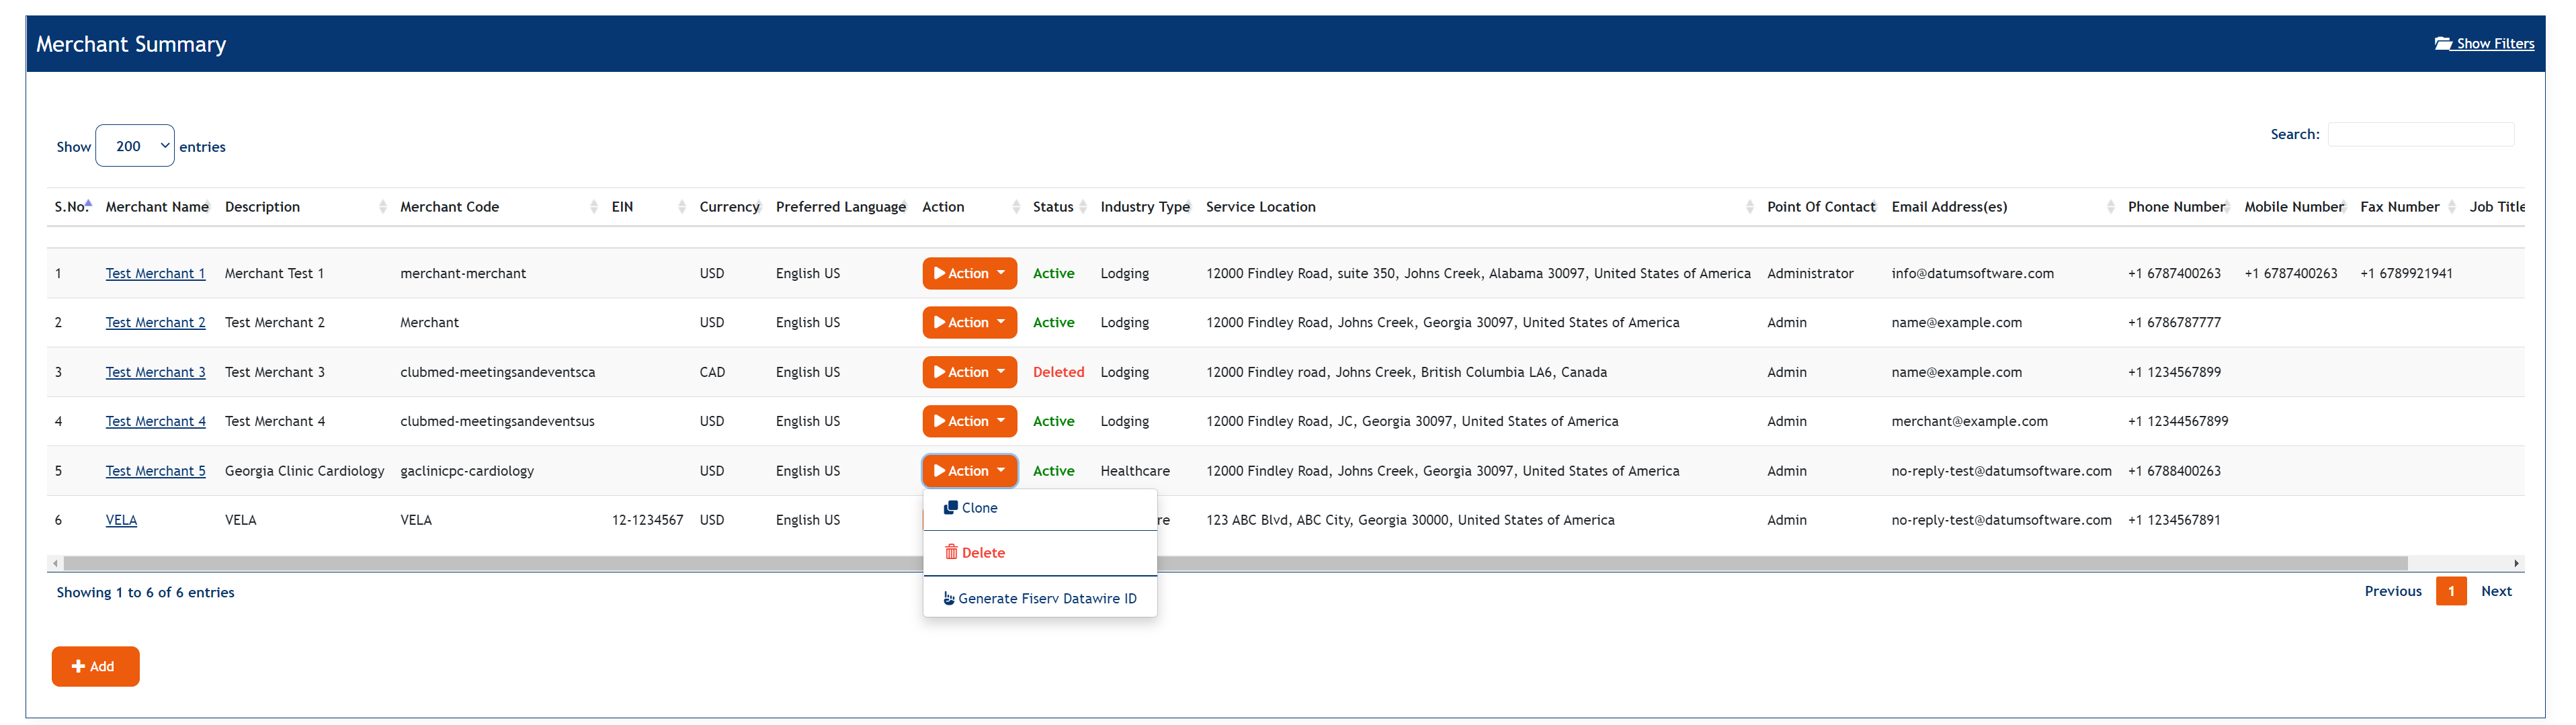Click sort arrows on Service Location column
The image size is (2576, 725).
click(x=1749, y=207)
